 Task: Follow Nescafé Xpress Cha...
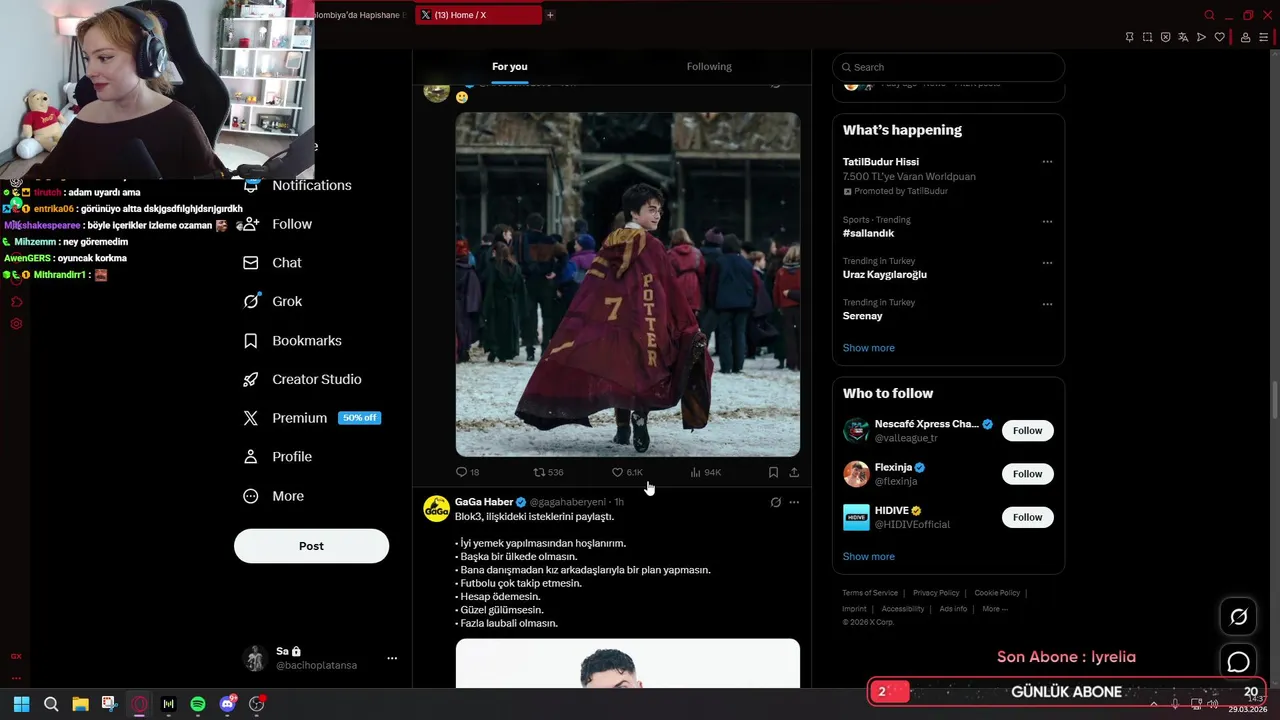(x=1027, y=431)
